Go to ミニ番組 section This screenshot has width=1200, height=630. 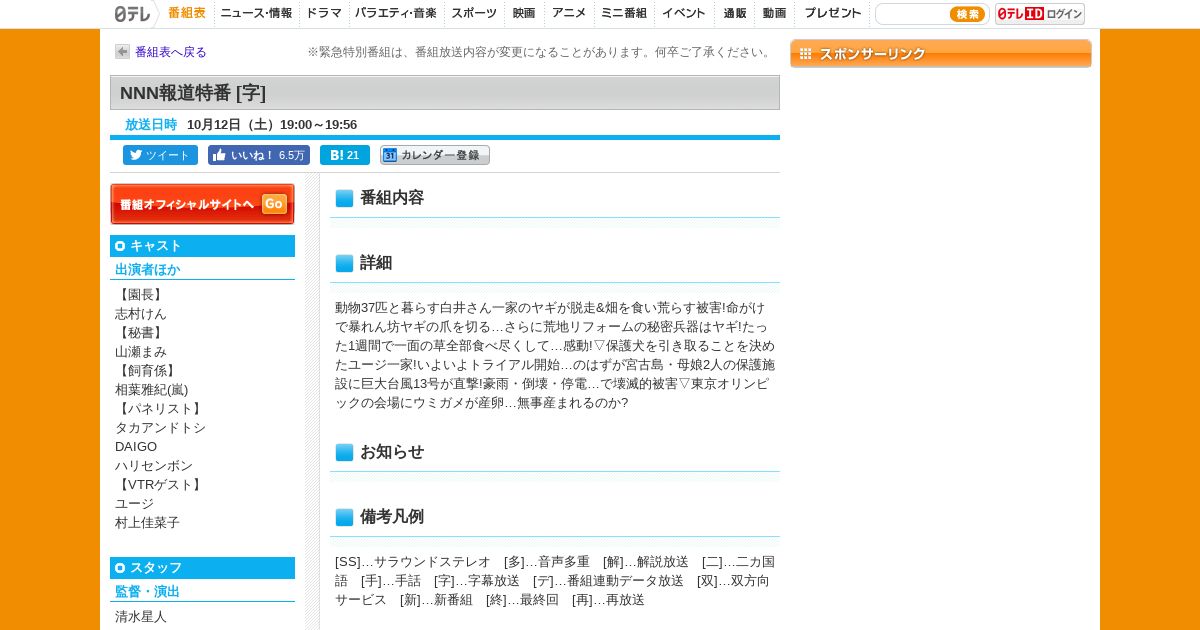coord(623,13)
